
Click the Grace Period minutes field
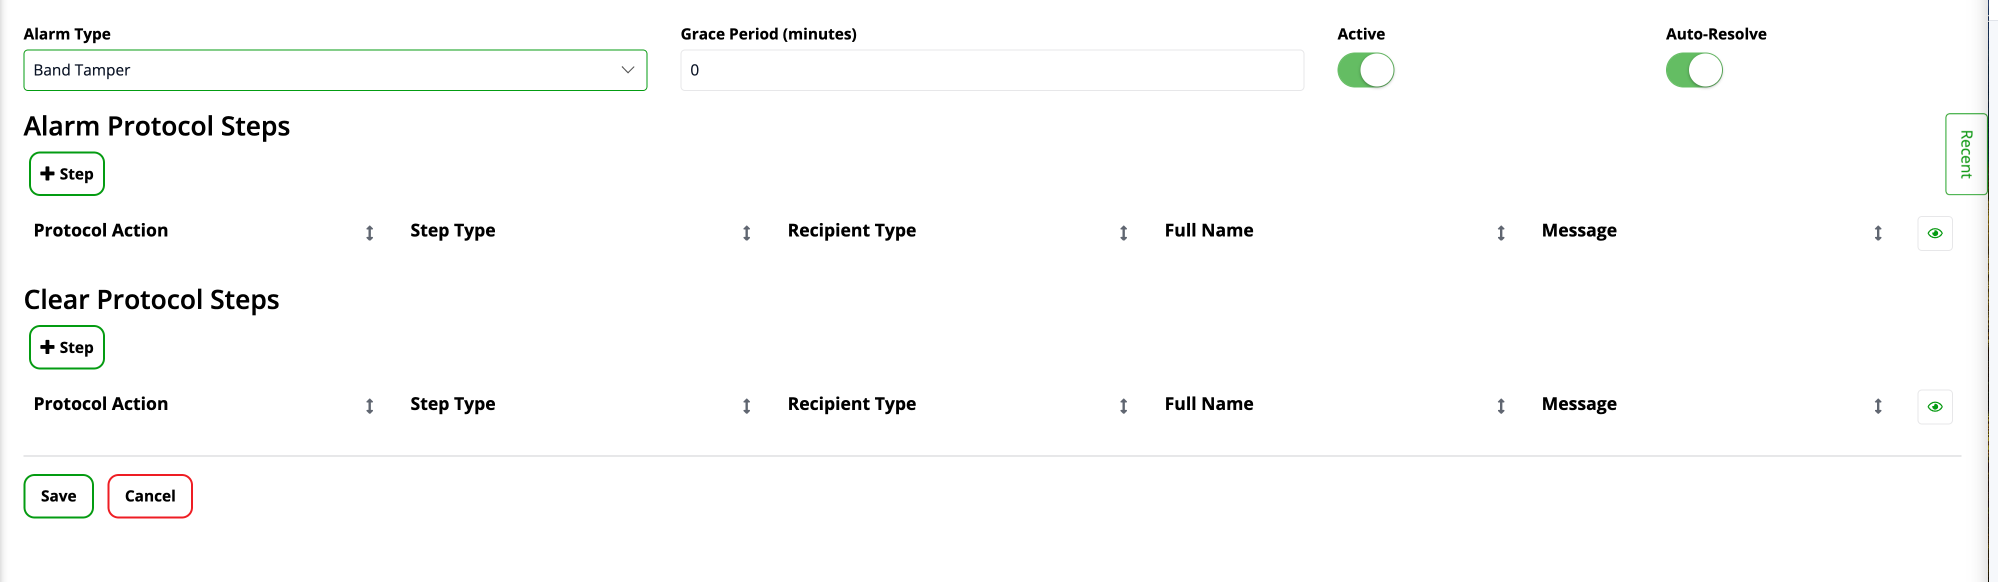pyautogui.click(x=991, y=70)
